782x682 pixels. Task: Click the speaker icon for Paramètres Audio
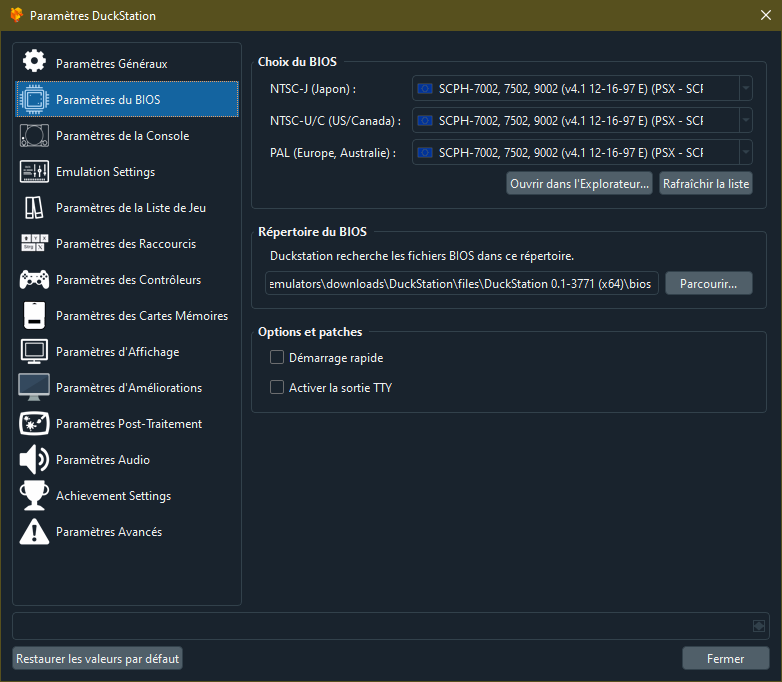pyautogui.click(x=34, y=460)
